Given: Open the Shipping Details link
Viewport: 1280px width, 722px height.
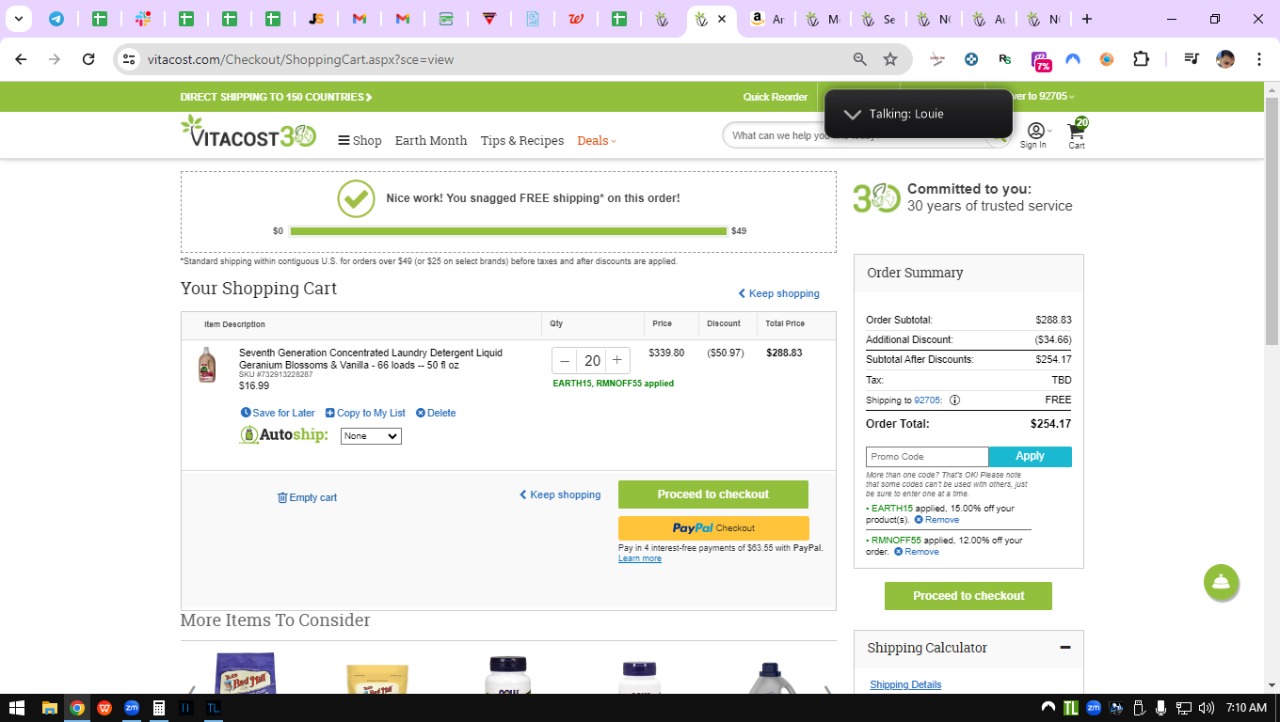Looking at the screenshot, I should 906,685.
